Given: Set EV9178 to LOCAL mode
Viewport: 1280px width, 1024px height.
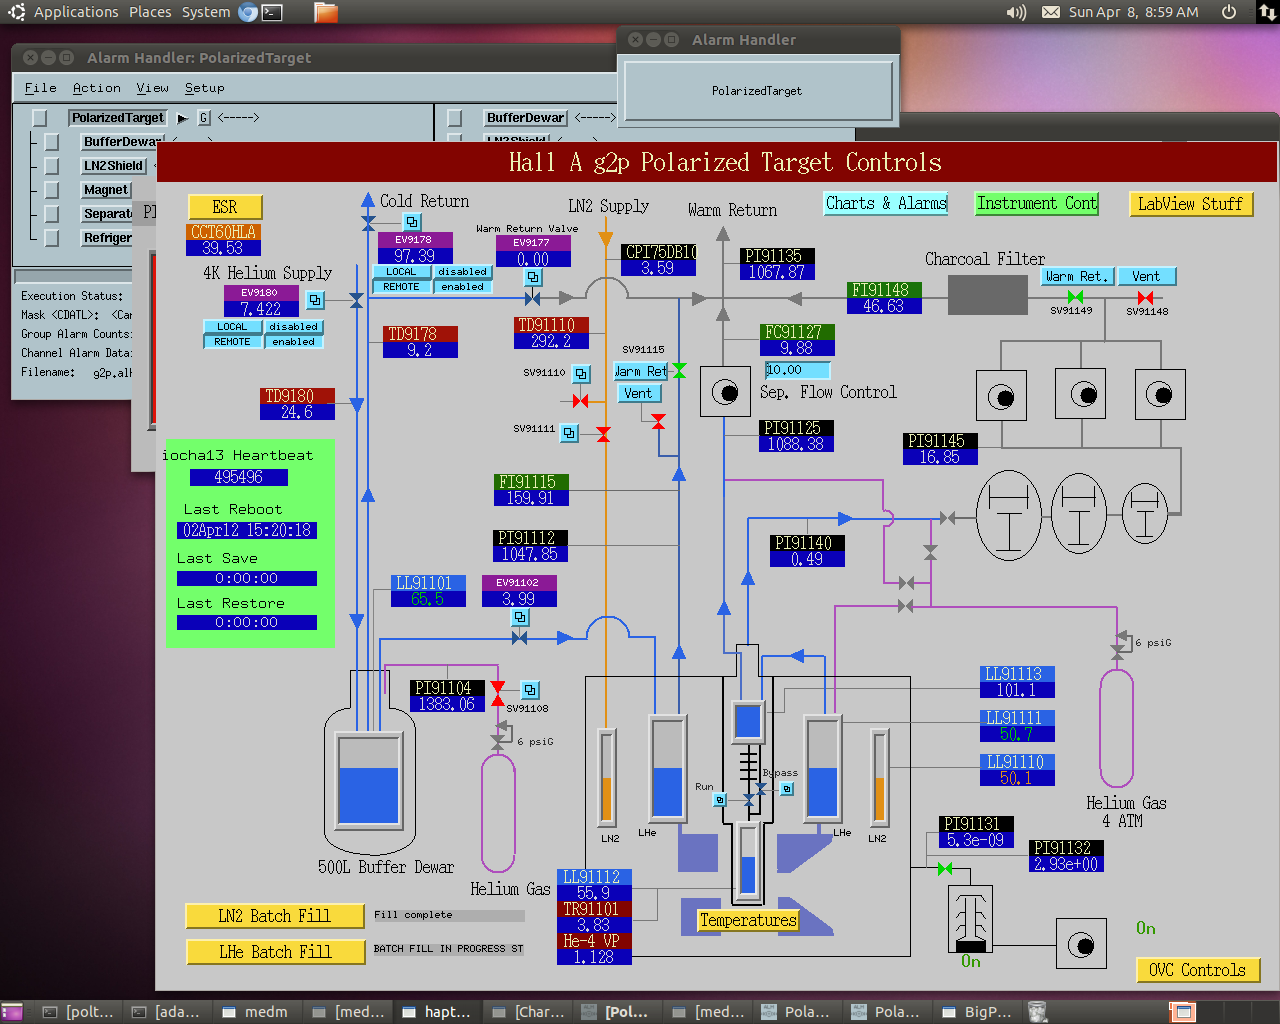Looking at the screenshot, I should click(401, 272).
